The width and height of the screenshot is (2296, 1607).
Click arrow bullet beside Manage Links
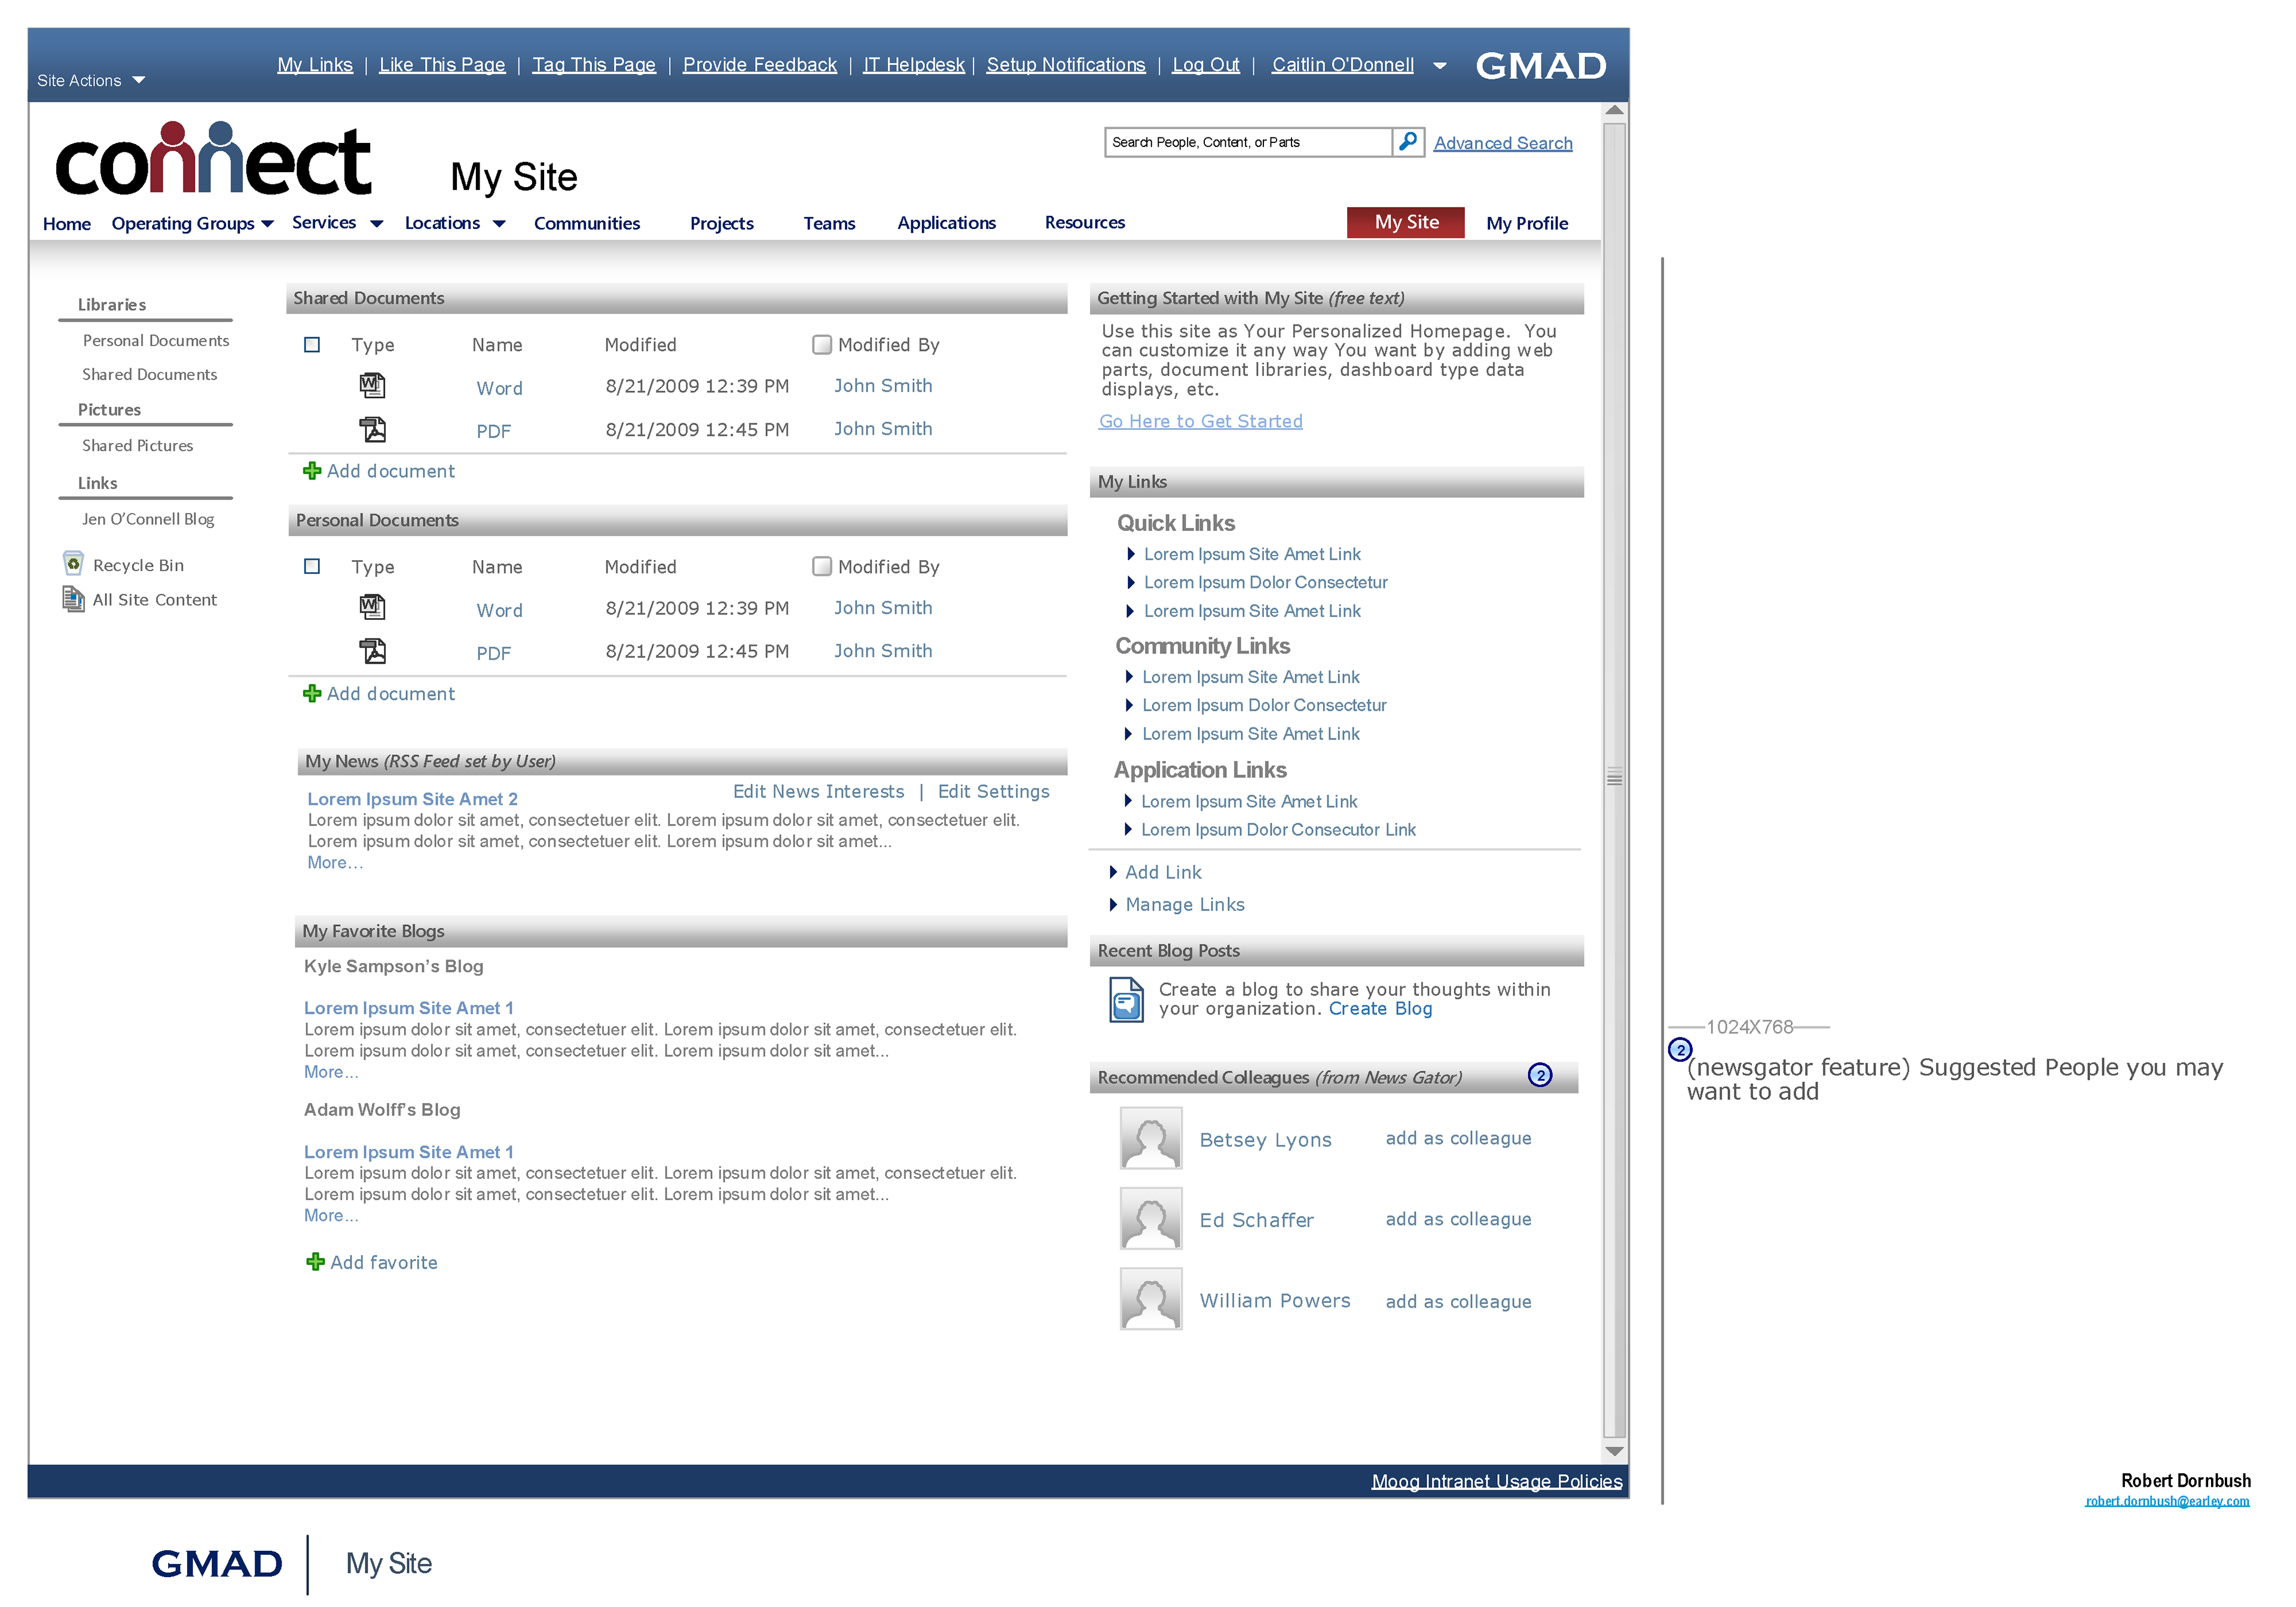[x=1113, y=905]
